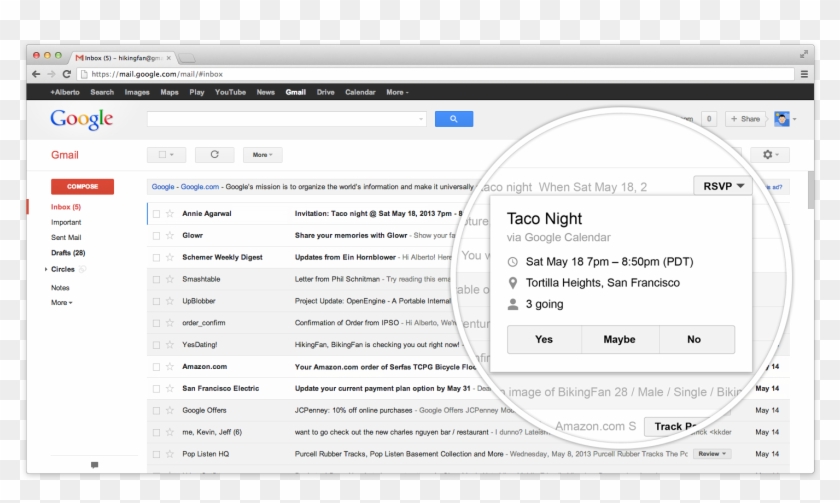Star the Schemer Weekly Digest email

[x=170, y=258]
